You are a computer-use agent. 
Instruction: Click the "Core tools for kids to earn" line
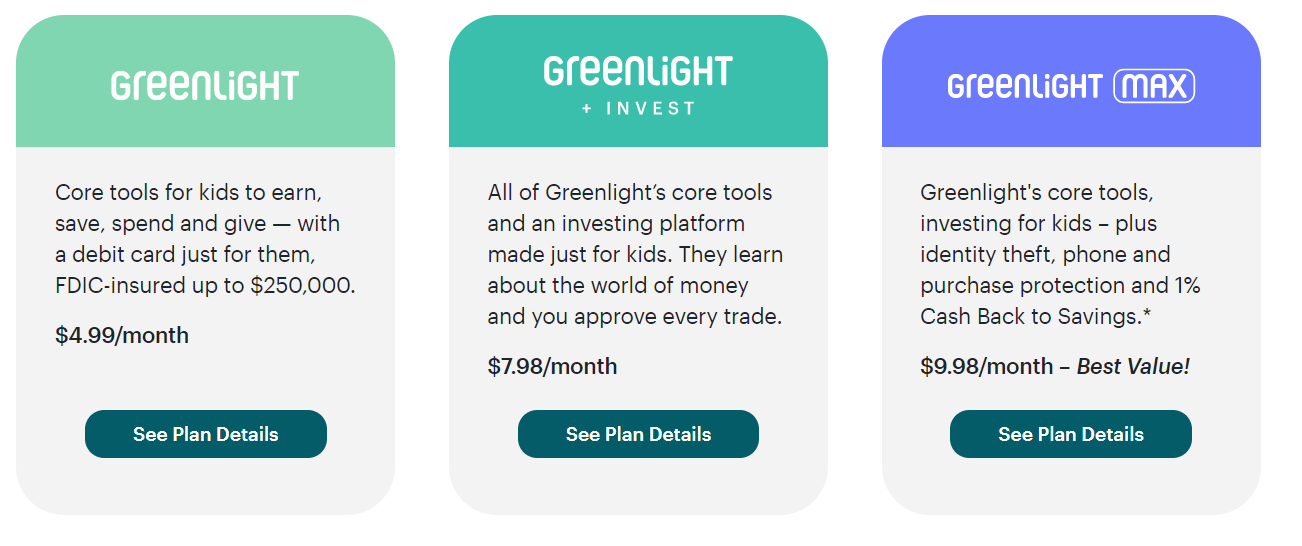189,192
